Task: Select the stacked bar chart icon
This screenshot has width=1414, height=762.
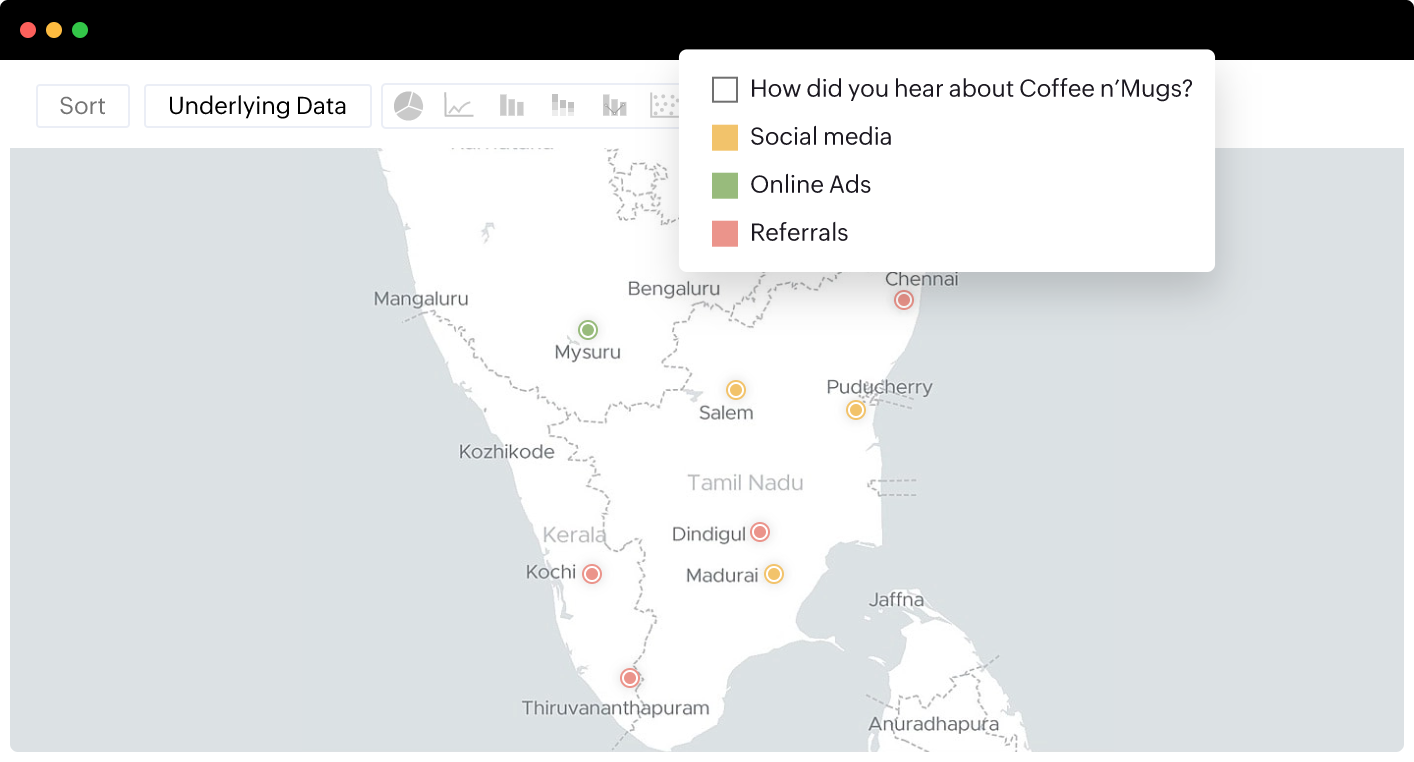Action: coord(563,106)
